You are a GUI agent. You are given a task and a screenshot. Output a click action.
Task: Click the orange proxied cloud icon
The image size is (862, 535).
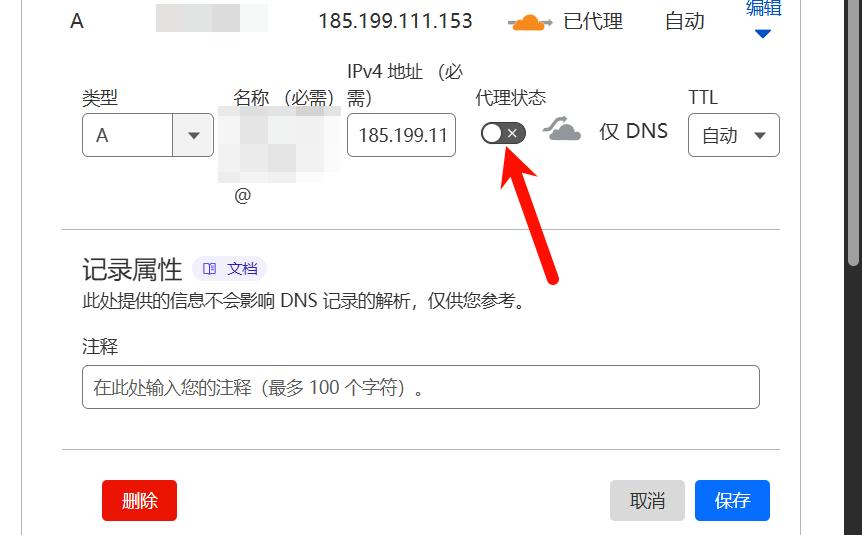(x=530, y=22)
